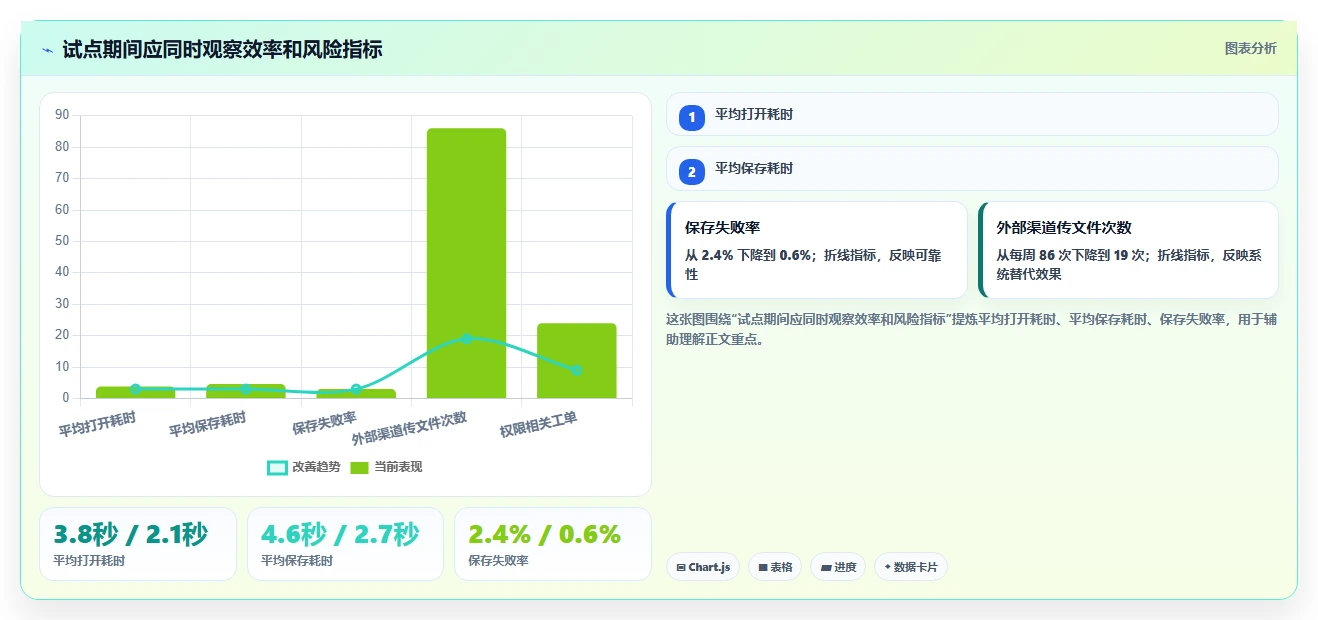Click the lightning icon beside the title
1318x620 pixels.
(x=48, y=50)
